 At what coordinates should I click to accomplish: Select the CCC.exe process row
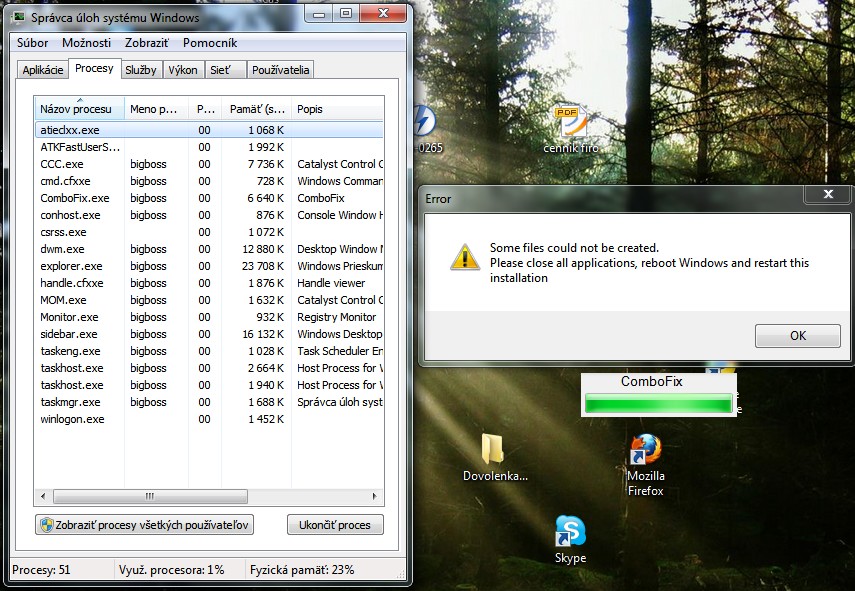pyautogui.click(x=209, y=164)
